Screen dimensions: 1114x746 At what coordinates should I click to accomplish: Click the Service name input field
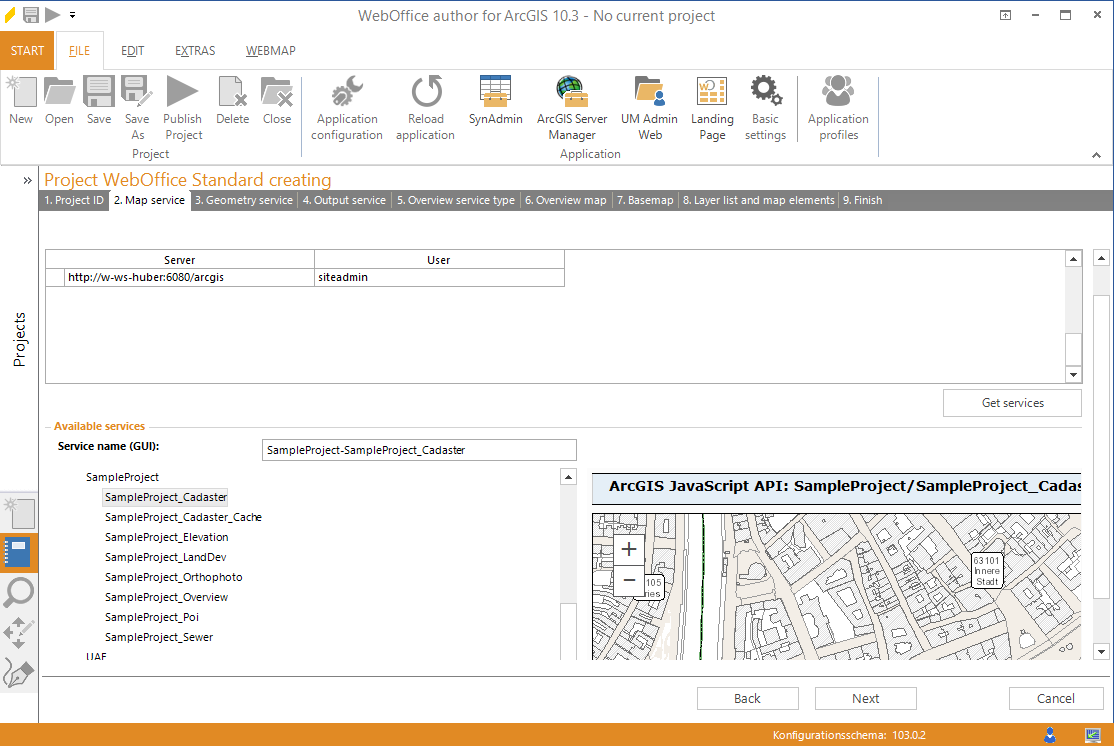[x=418, y=450]
